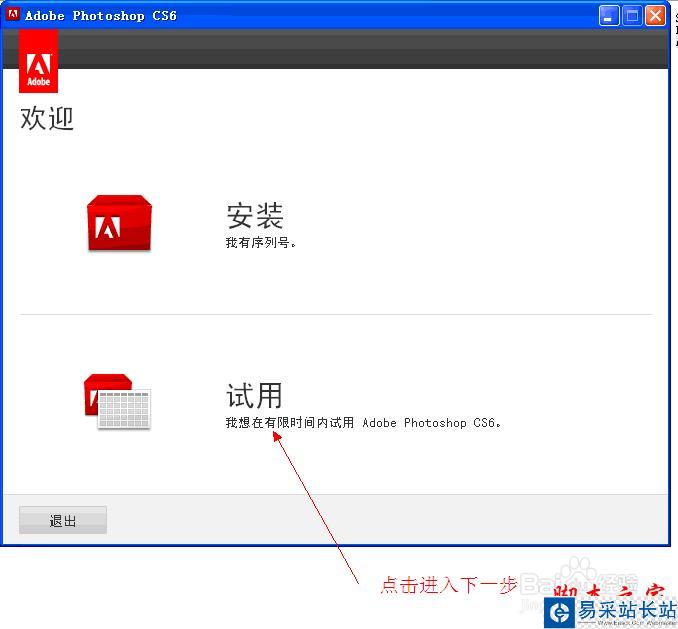Click the Adobe Photoshop CS6 window title text

(x=101, y=16)
